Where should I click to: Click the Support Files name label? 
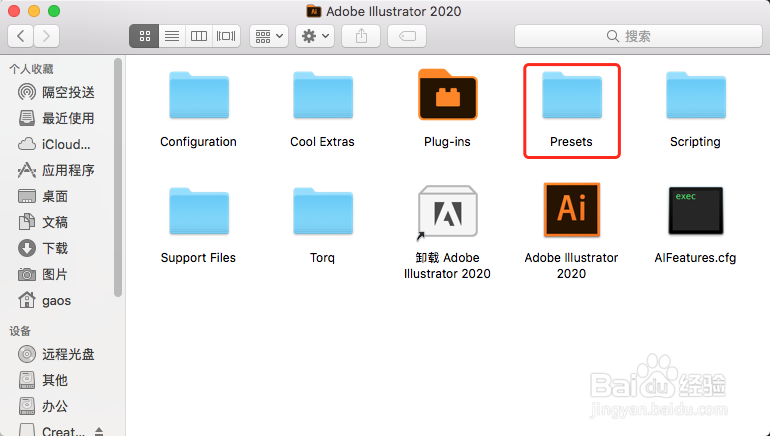coord(198,258)
